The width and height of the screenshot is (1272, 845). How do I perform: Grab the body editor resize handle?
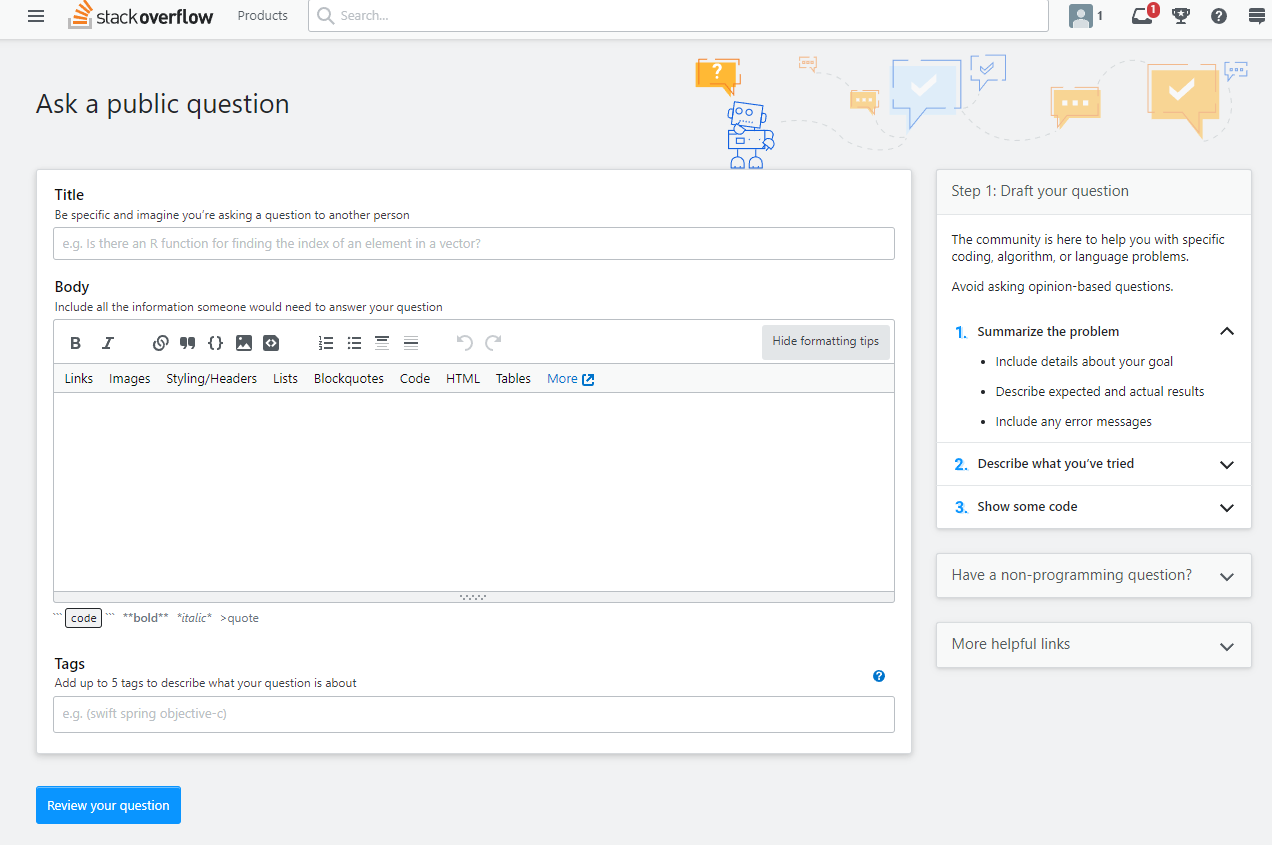[474, 597]
